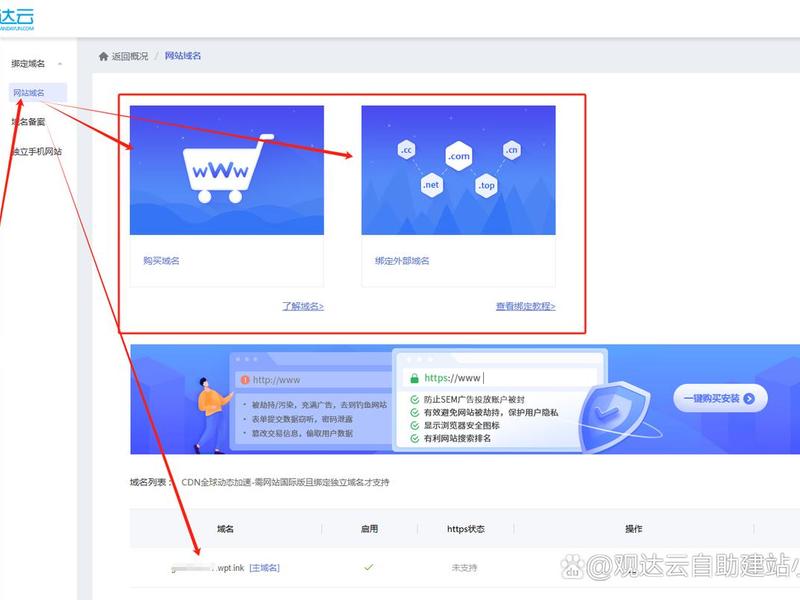Open the 查看绑定教程> link

526,306
